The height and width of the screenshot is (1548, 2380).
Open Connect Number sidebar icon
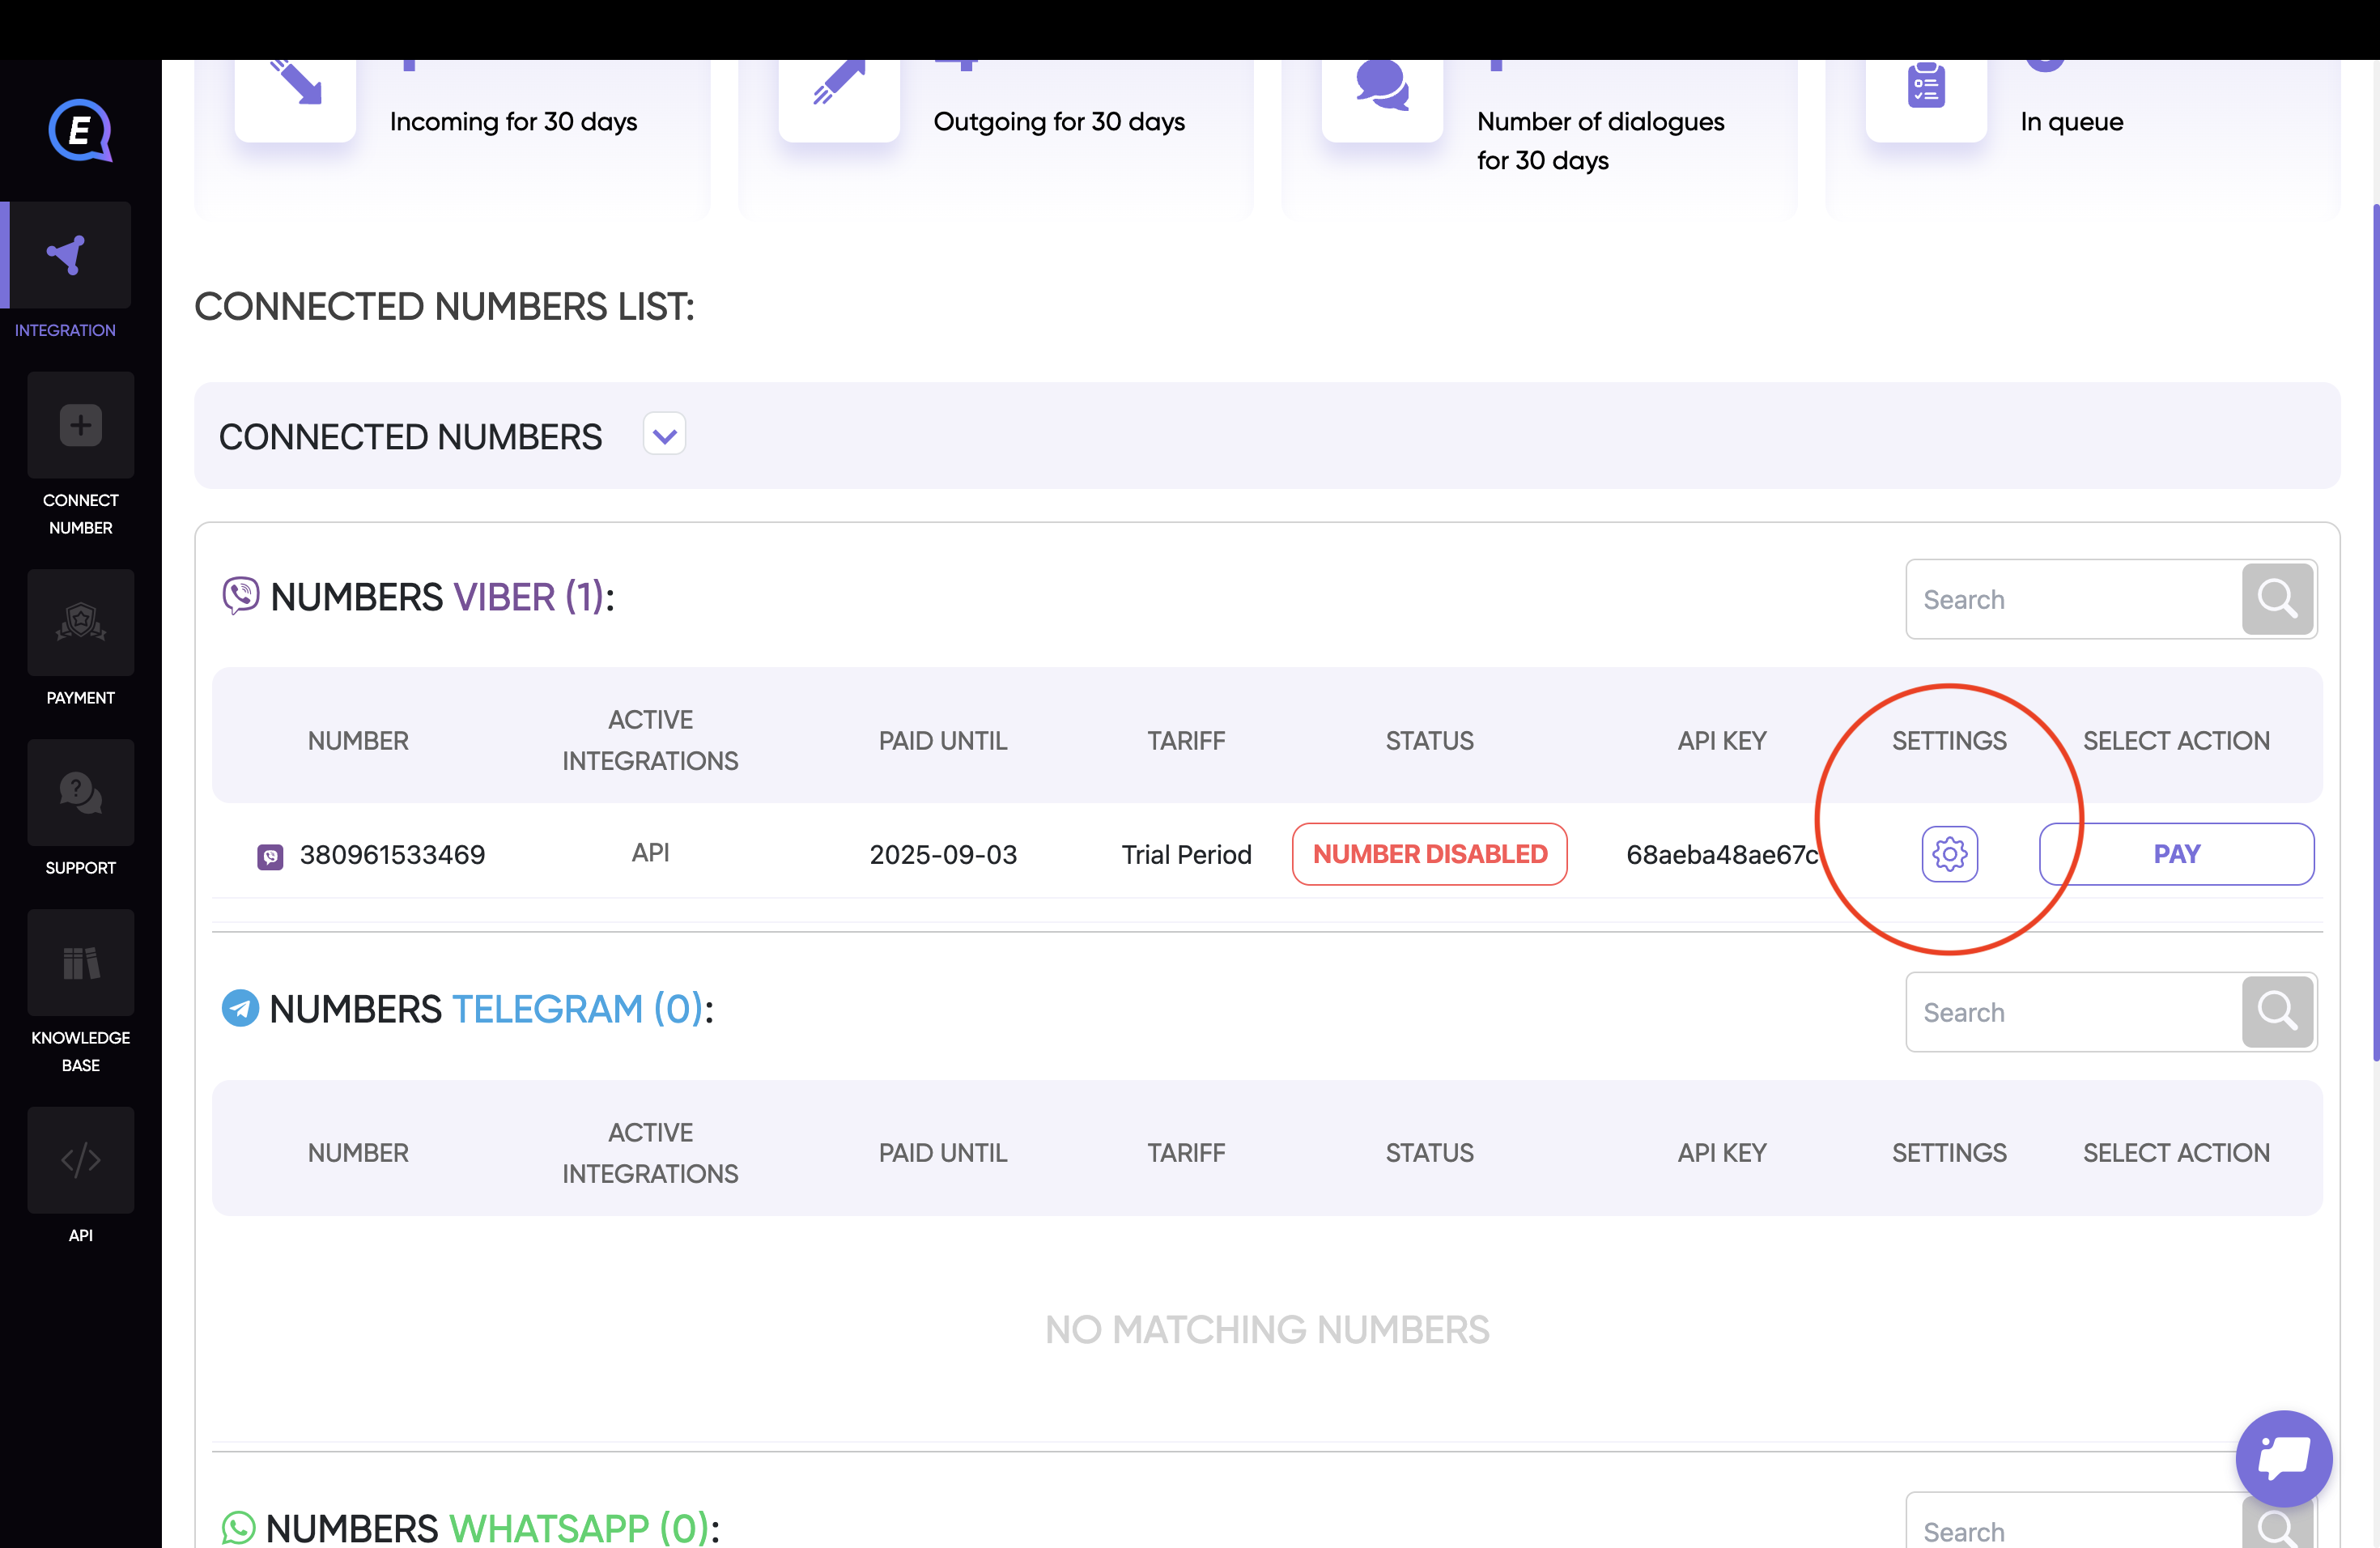[80, 426]
